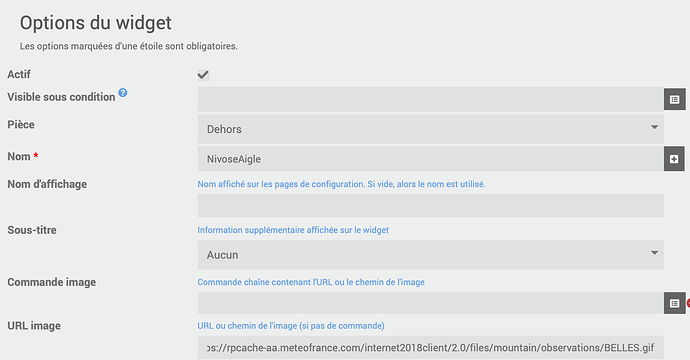Click the hint 'Commande chaine contenant l'URL ou le chemin'
690x360 pixels.
click(311, 282)
